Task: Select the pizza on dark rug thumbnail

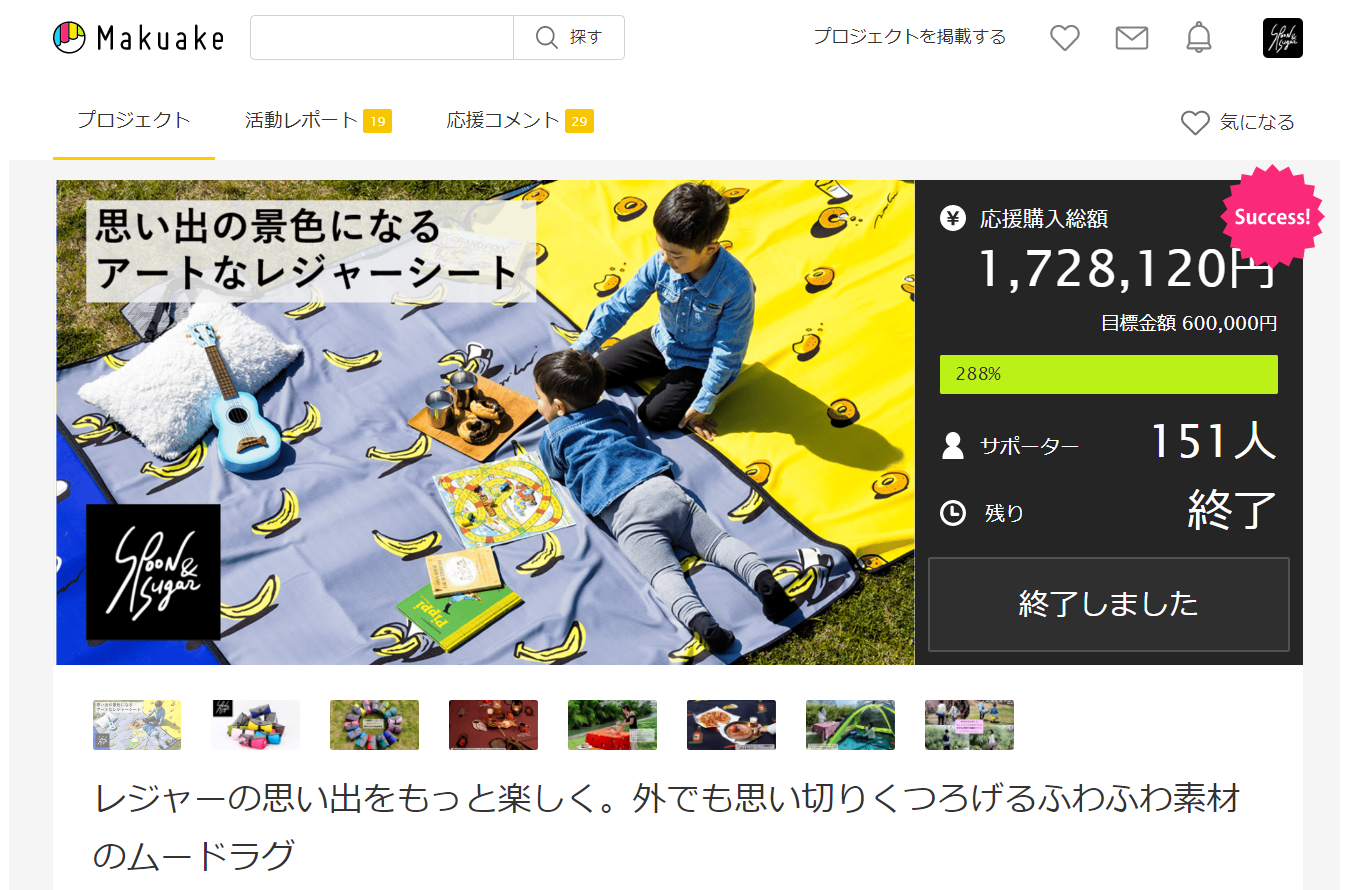Action: click(x=731, y=725)
